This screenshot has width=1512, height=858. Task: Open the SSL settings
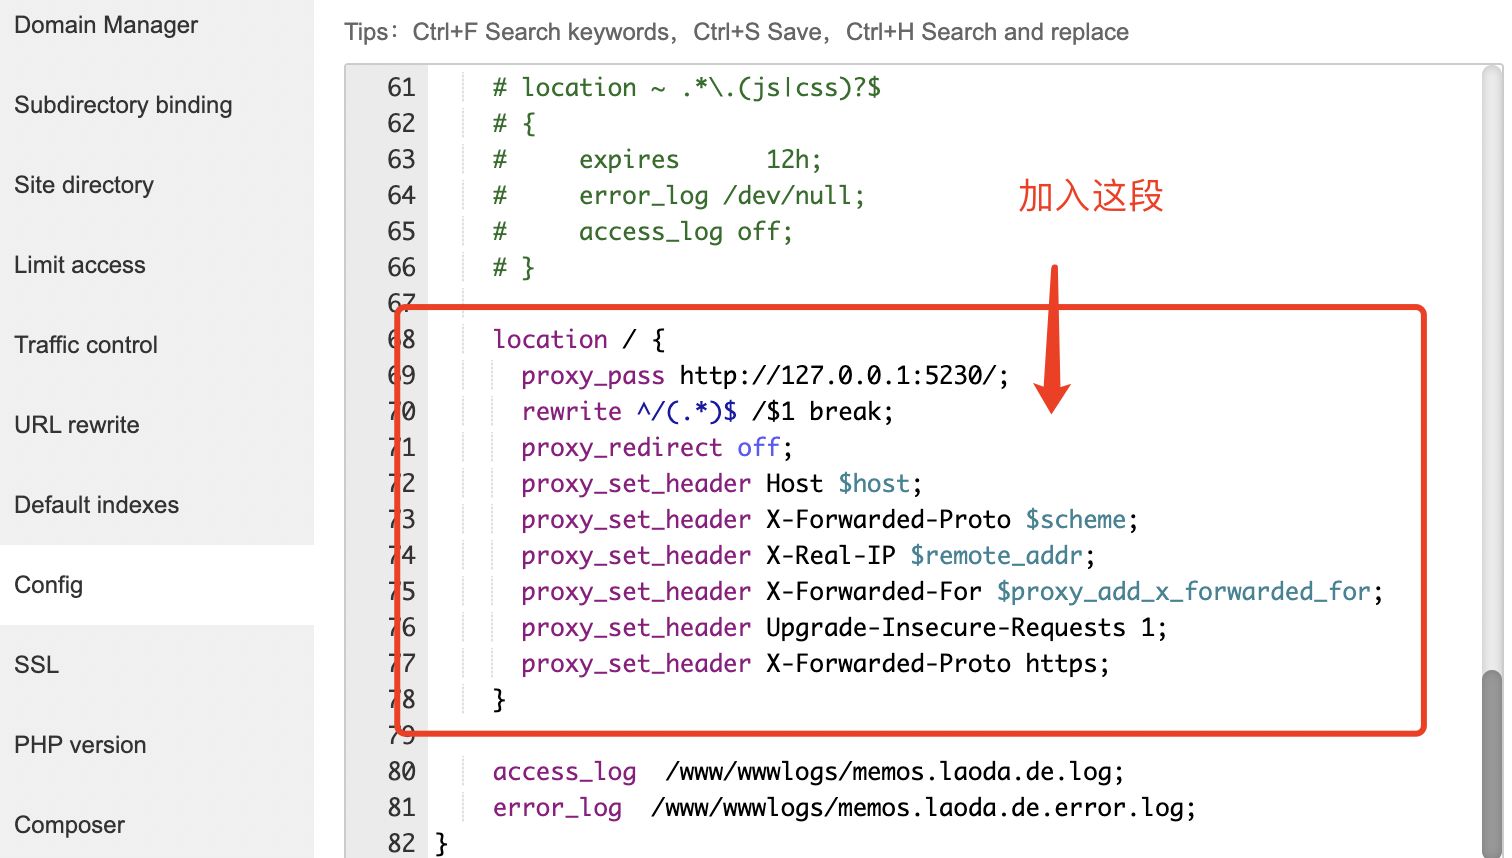point(36,664)
